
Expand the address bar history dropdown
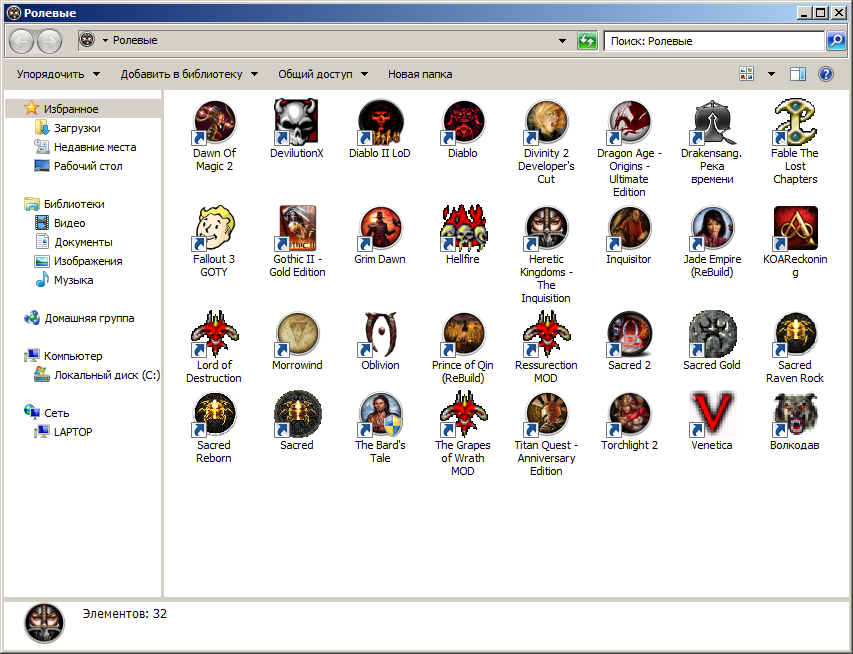(563, 41)
